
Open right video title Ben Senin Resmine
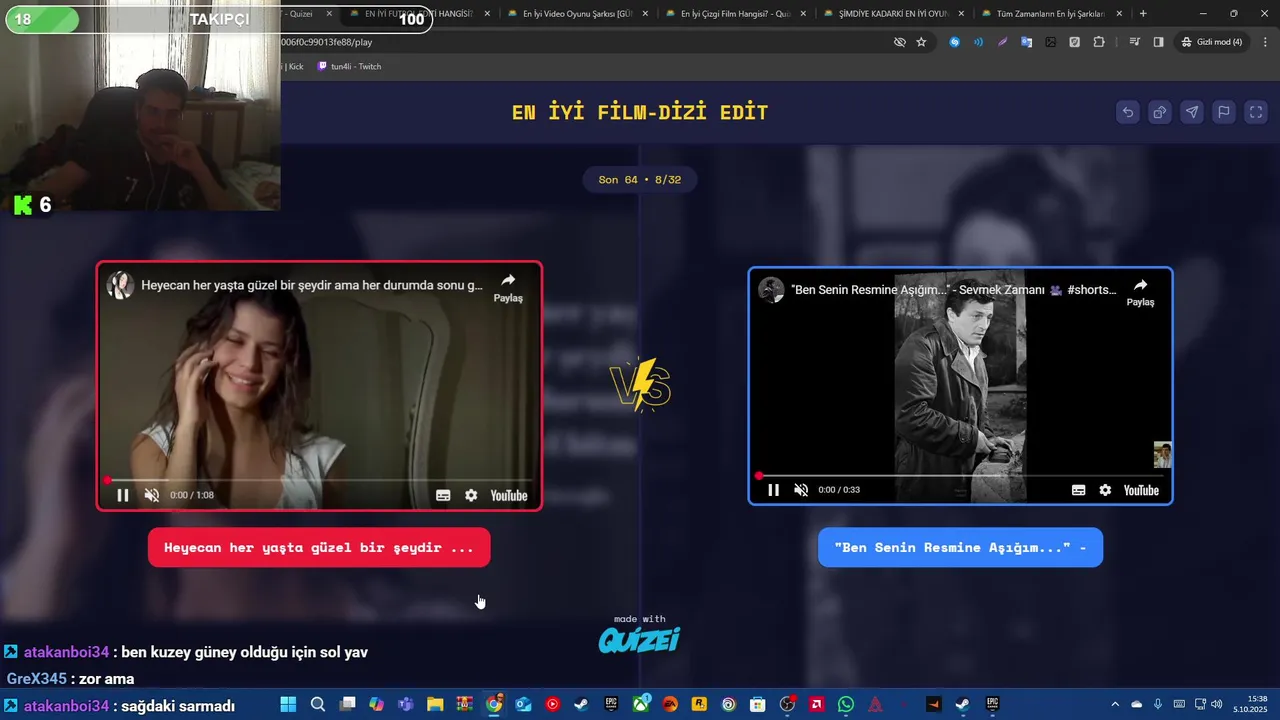(x=953, y=290)
